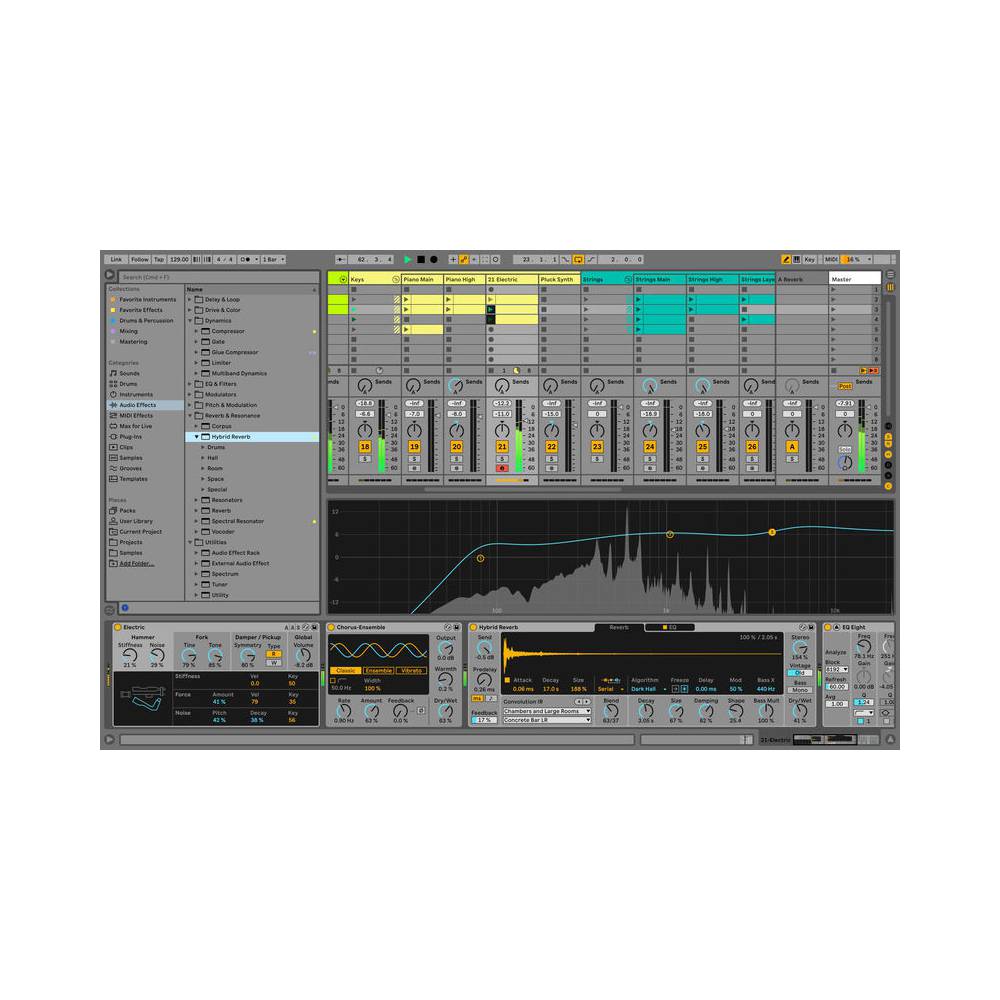
Task: Open the Reverb tab in Hybrid Reverb
Action: (618, 627)
